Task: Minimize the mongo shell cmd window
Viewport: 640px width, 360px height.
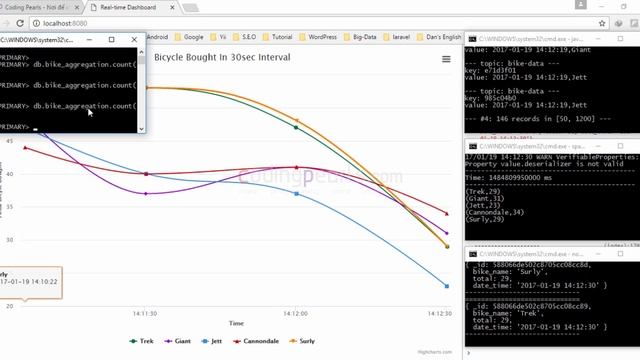Action: (89, 40)
